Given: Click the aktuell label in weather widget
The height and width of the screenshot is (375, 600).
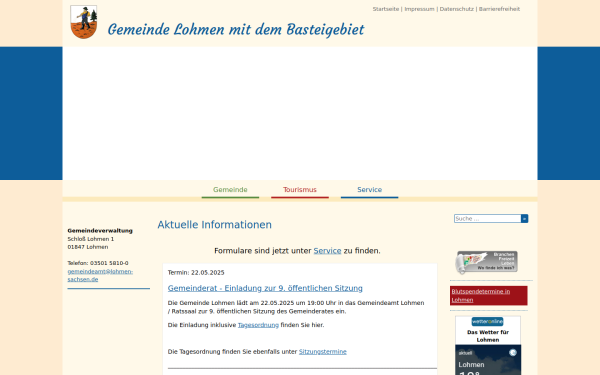Looking at the screenshot, I should [x=465, y=353].
